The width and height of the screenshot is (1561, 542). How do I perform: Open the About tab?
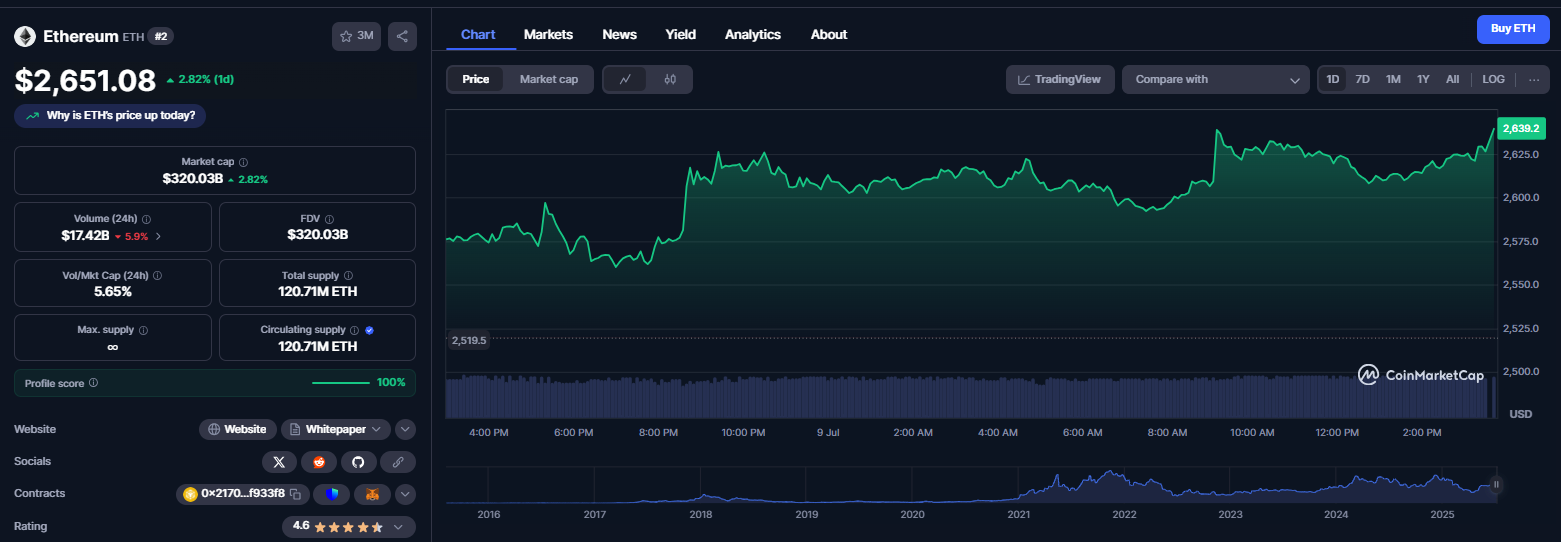pyautogui.click(x=829, y=34)
